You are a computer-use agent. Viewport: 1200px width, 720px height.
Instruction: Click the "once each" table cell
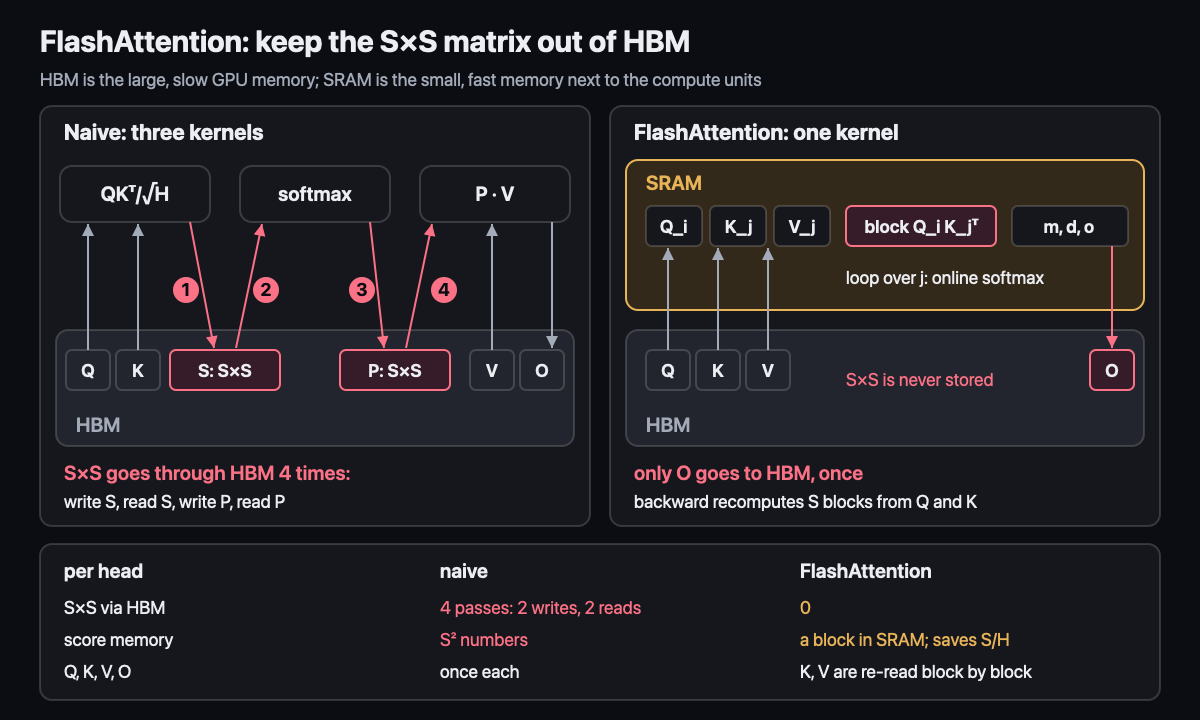(480, 672)
